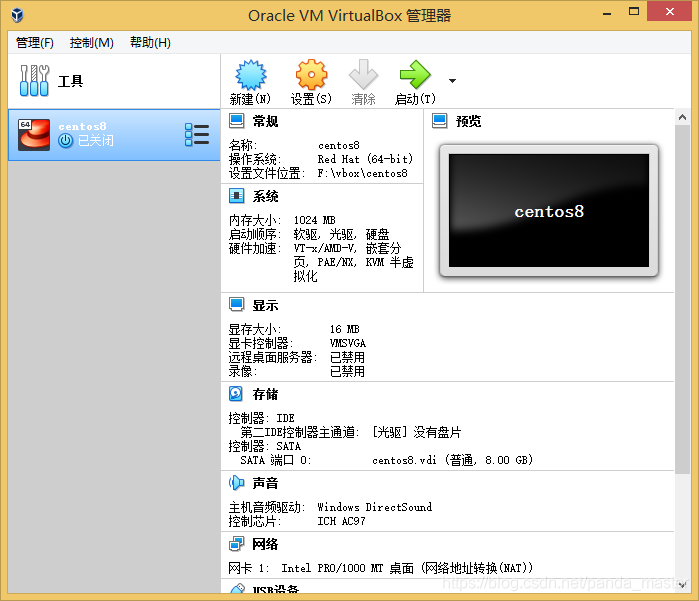699x601 pixels.
Task: Open the 存储 section header
Action: point(265,394)
